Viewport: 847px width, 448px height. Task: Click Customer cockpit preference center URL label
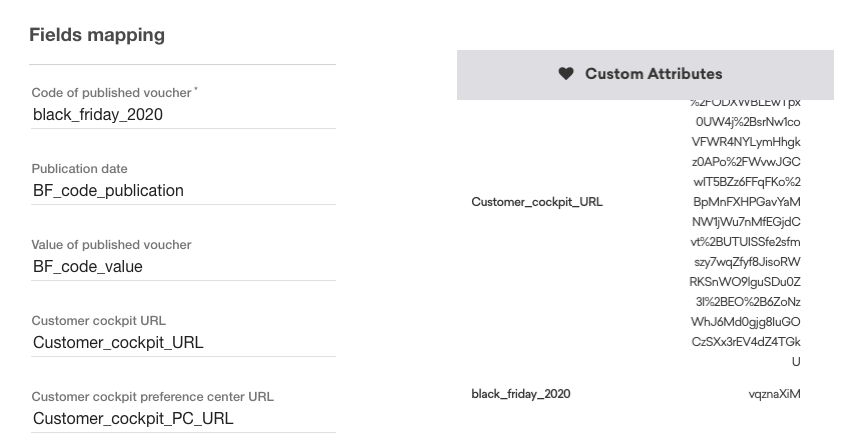(x=152, y=397)
